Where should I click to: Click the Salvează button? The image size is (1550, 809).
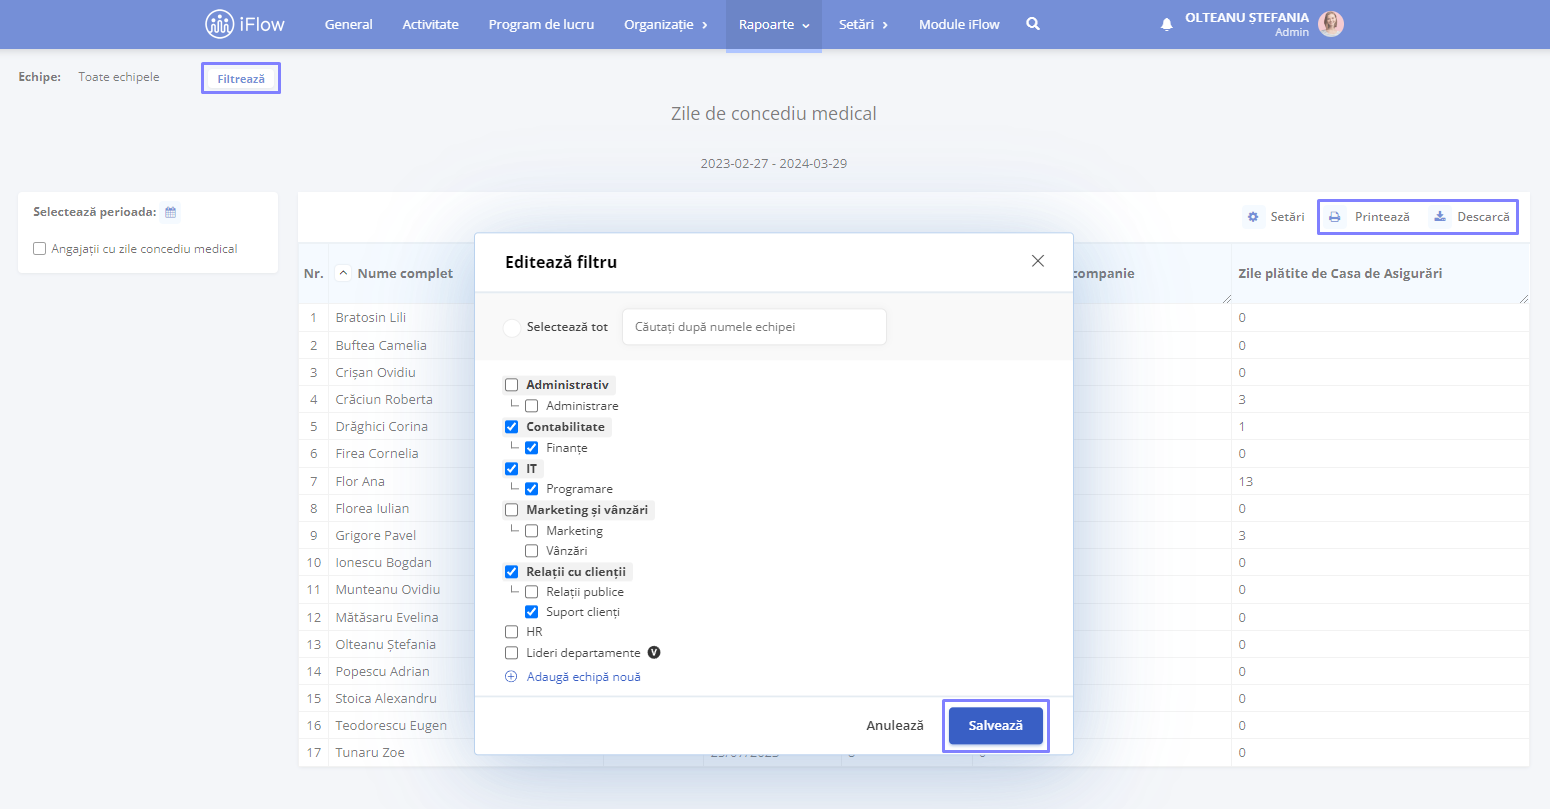pos(996,726)
